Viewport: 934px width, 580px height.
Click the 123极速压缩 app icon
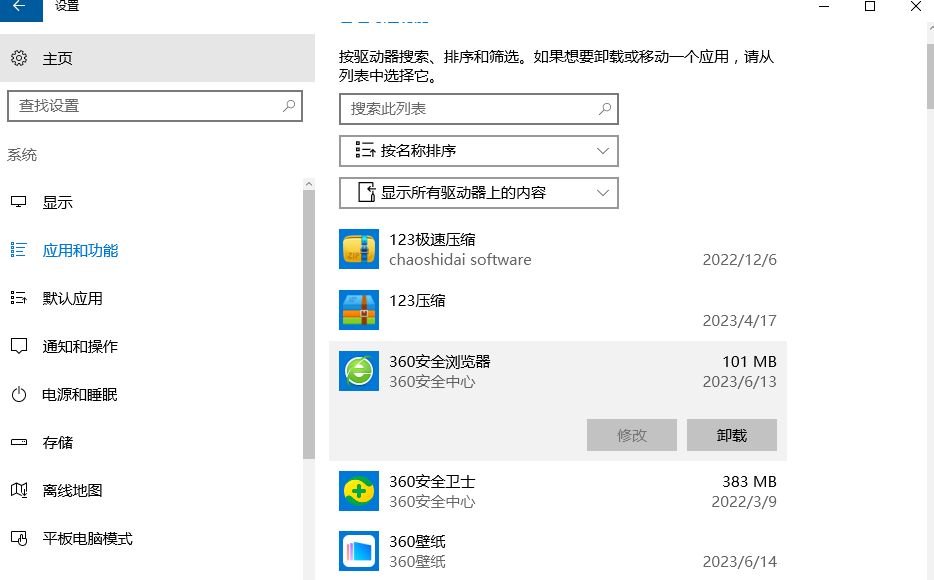[358, 249]
